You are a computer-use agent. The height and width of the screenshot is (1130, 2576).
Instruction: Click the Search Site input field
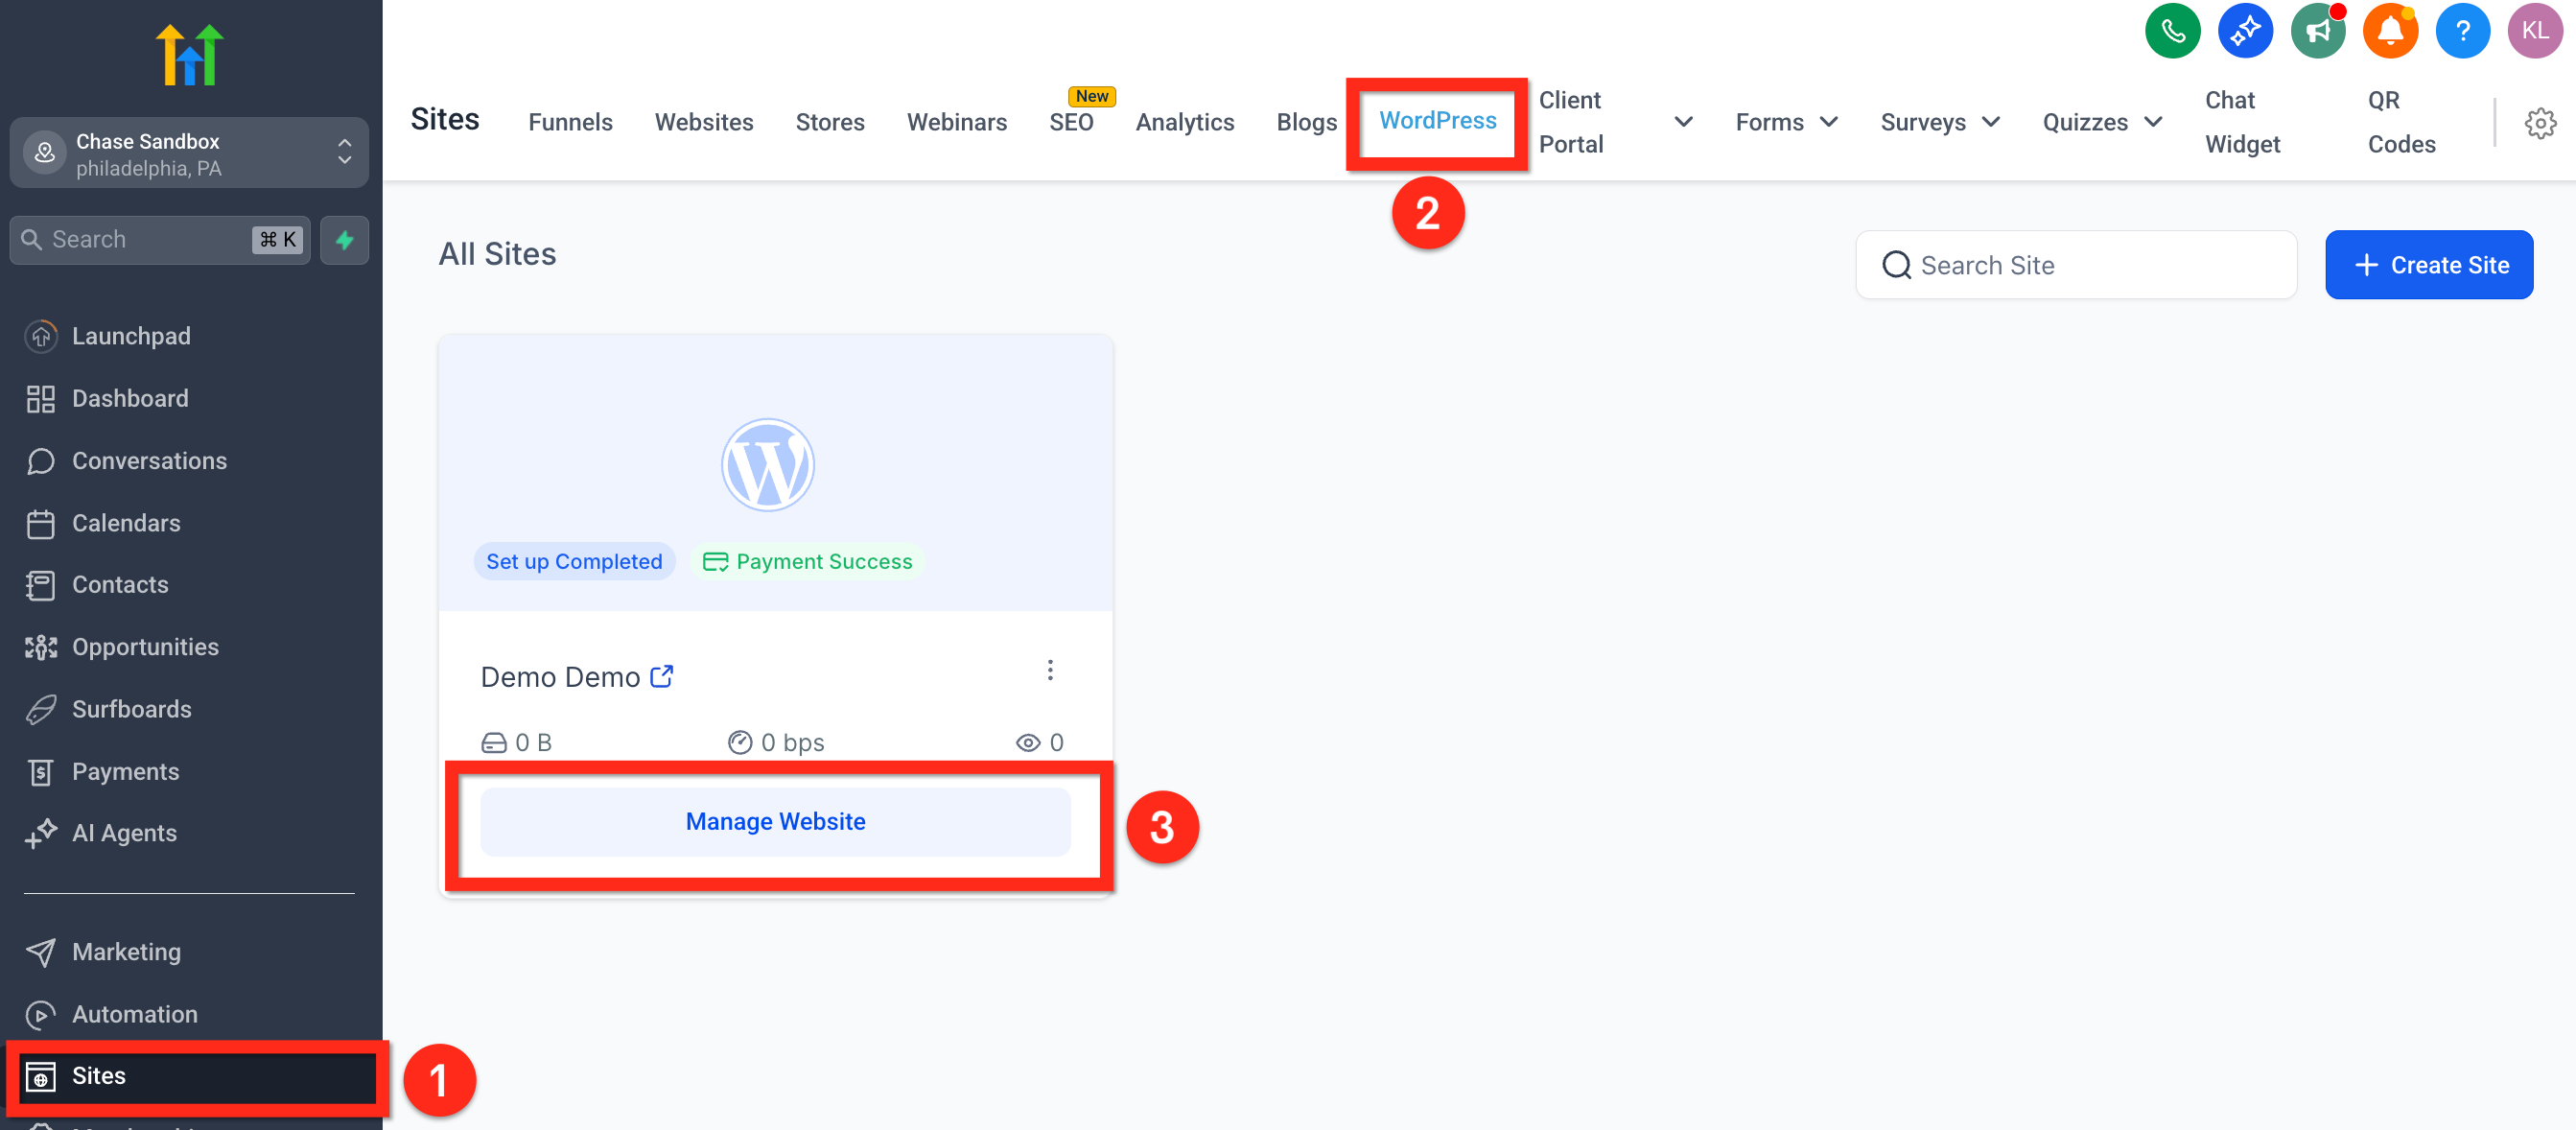pyautogui.click(x=2076, y=265)
